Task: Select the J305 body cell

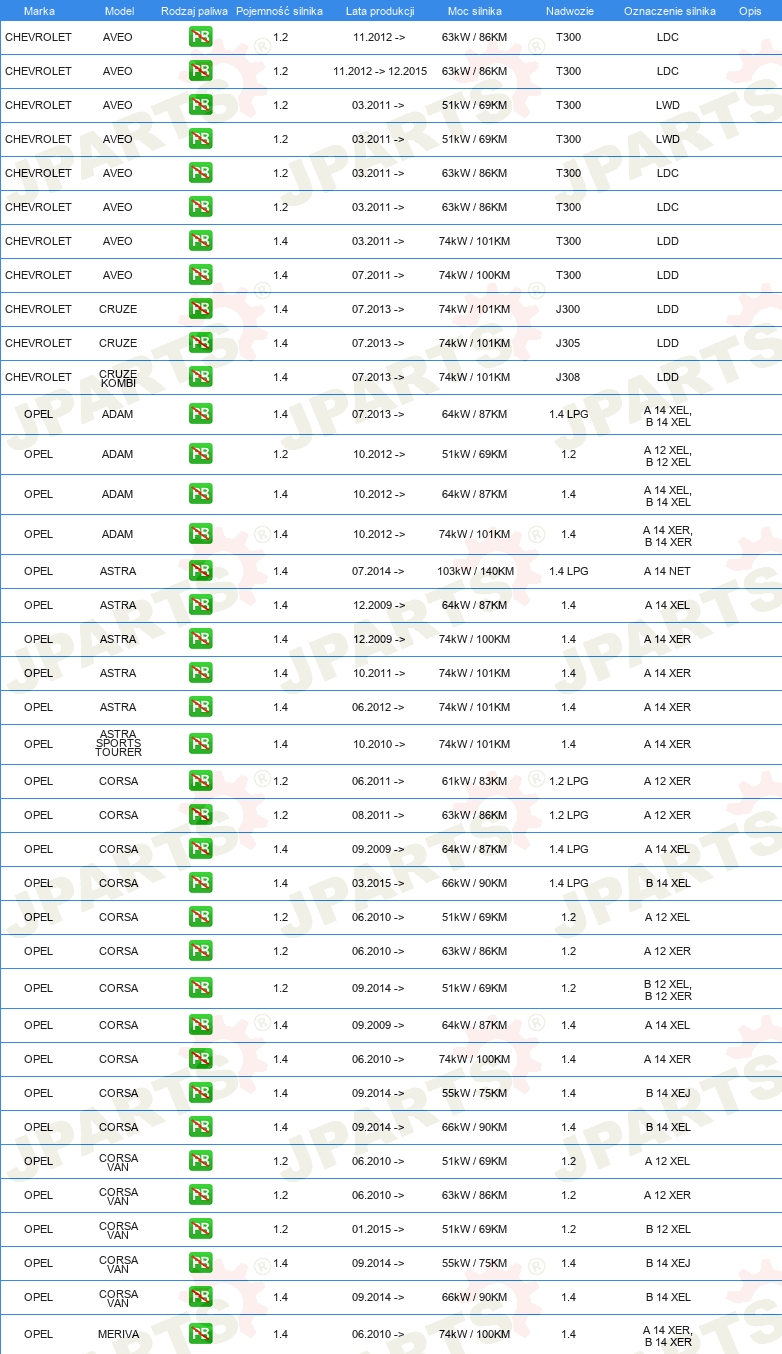Action: pos(568,343)
